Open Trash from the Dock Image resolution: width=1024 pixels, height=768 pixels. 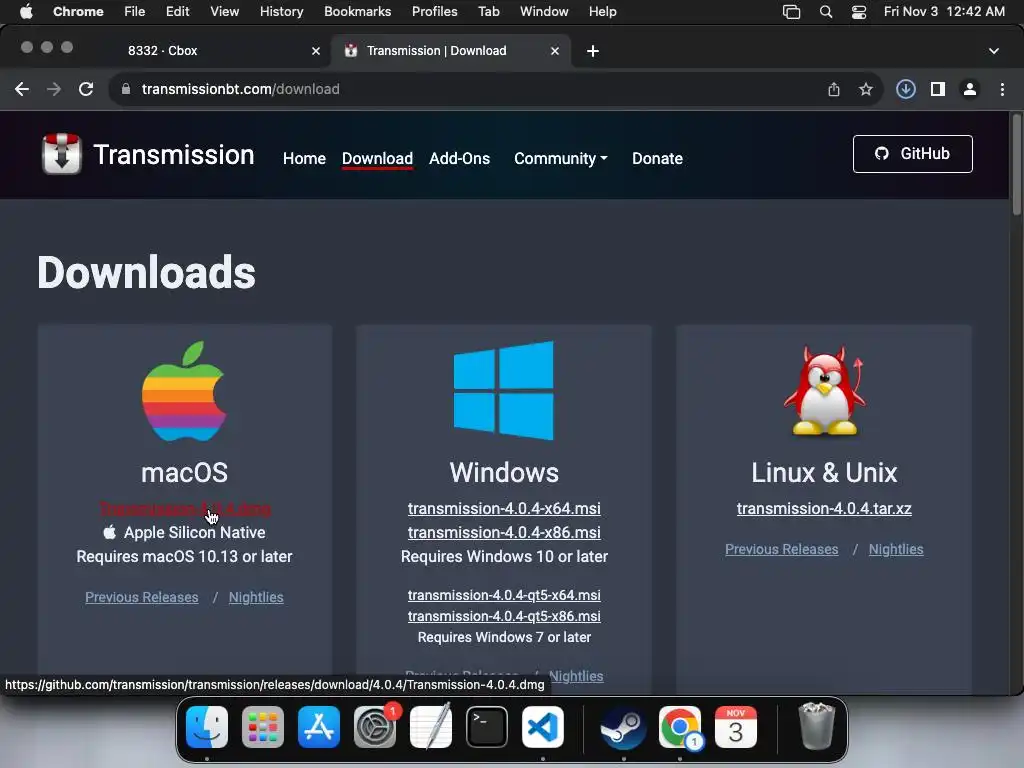[x=816, y=726]
